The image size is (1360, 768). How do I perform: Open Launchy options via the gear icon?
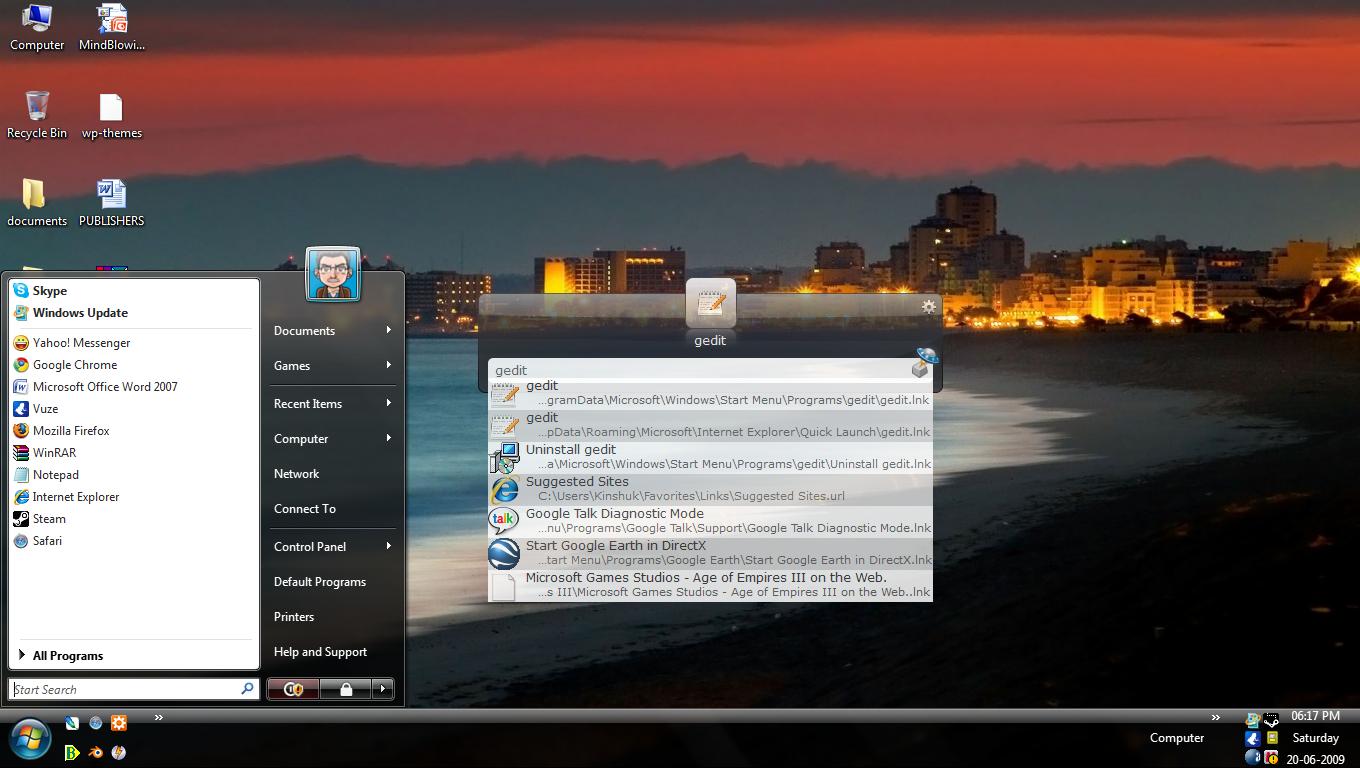click(929, 306)
